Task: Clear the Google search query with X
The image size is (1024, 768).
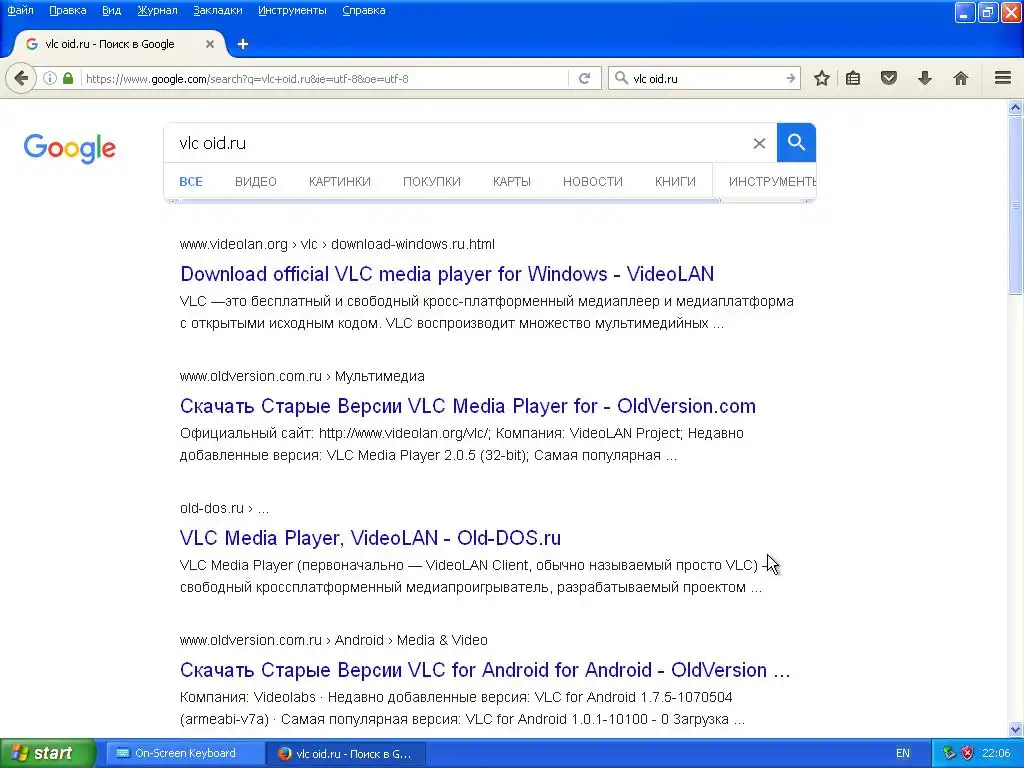Action: 759,143
